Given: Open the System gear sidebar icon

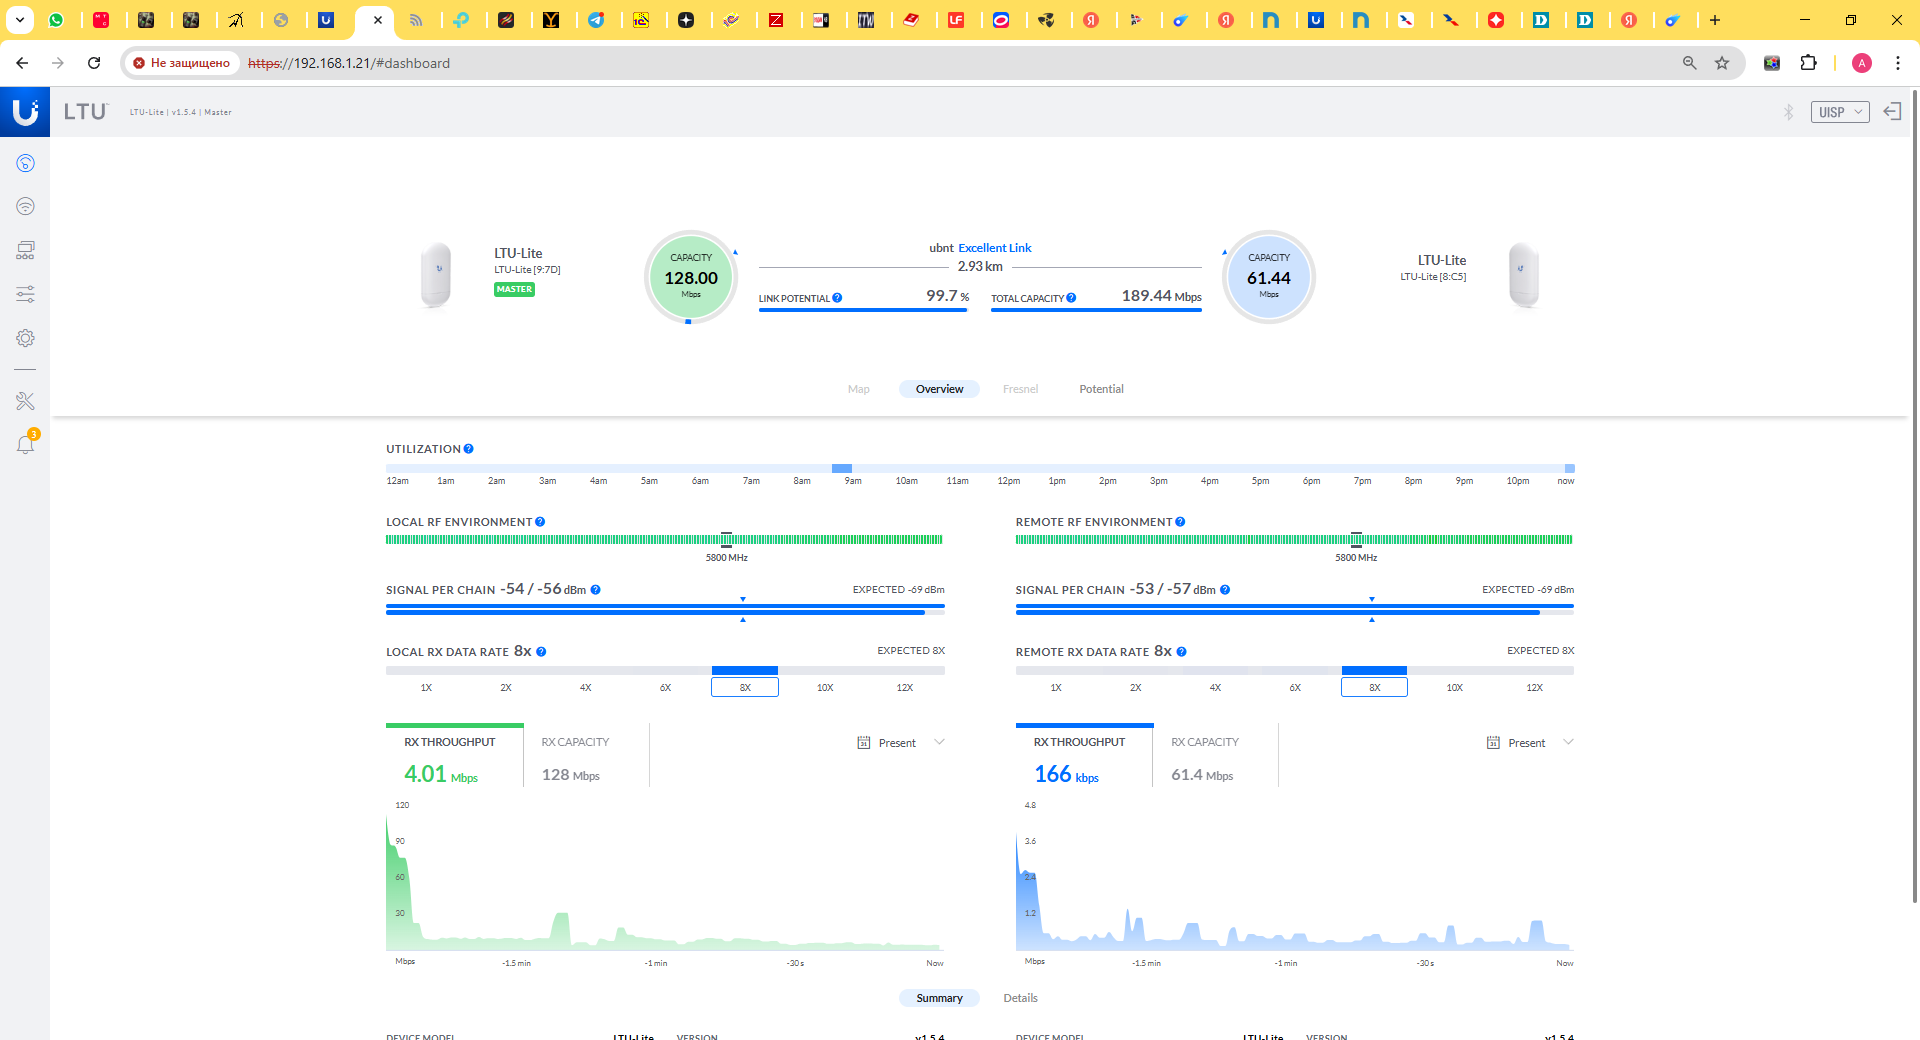Looking at the screenshot, I should [25, 338].
